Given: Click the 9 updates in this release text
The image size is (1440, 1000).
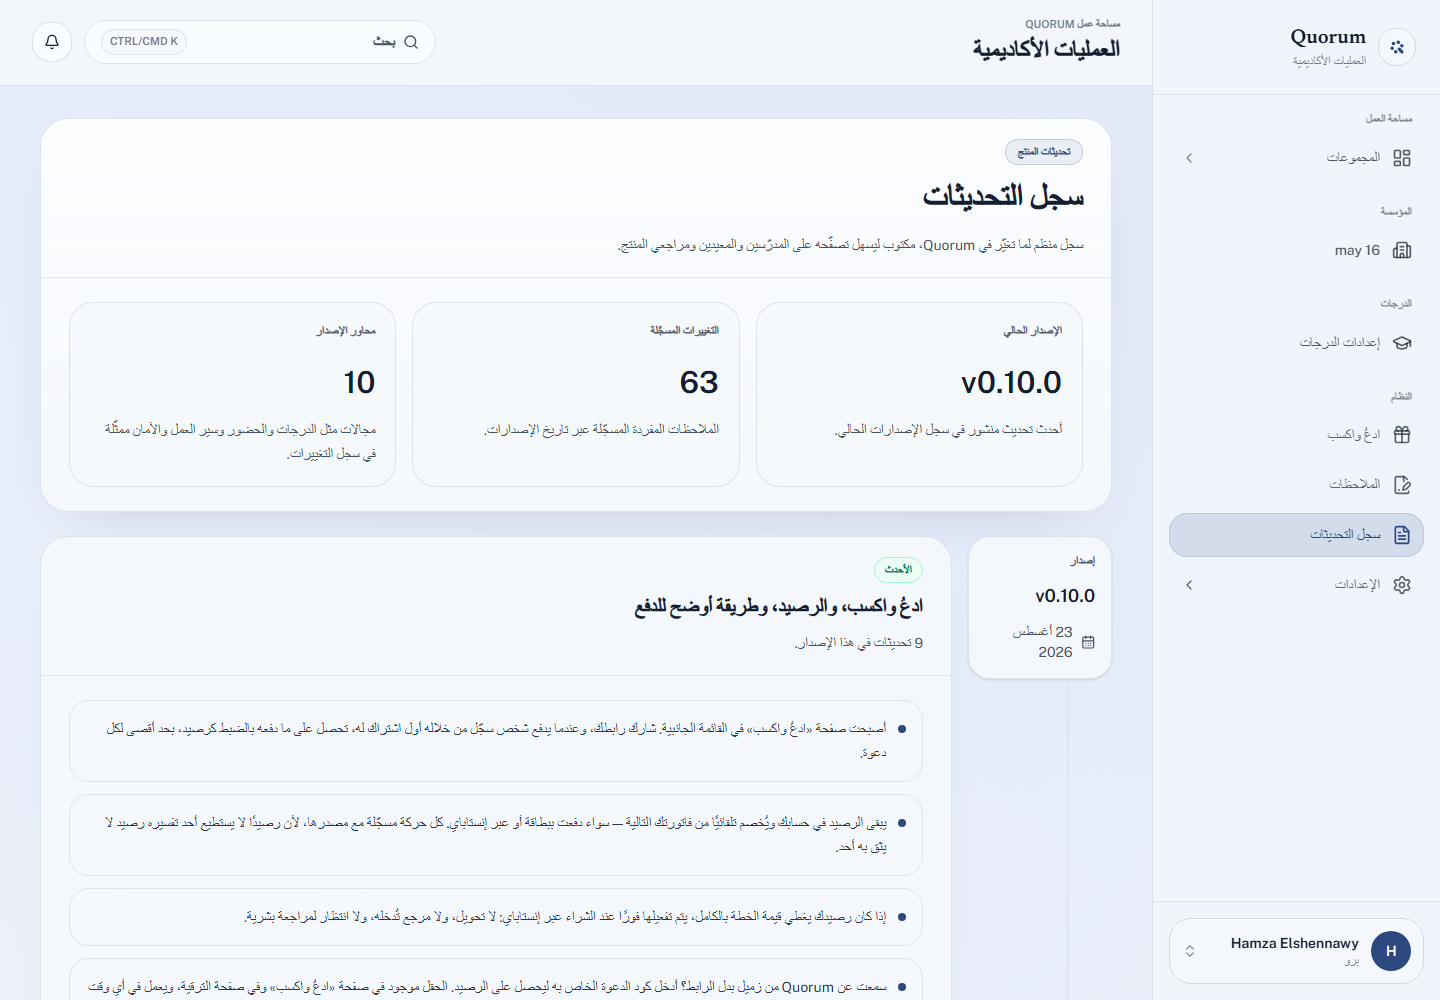Looking at the screenshot, I should (x=859, y=643).
